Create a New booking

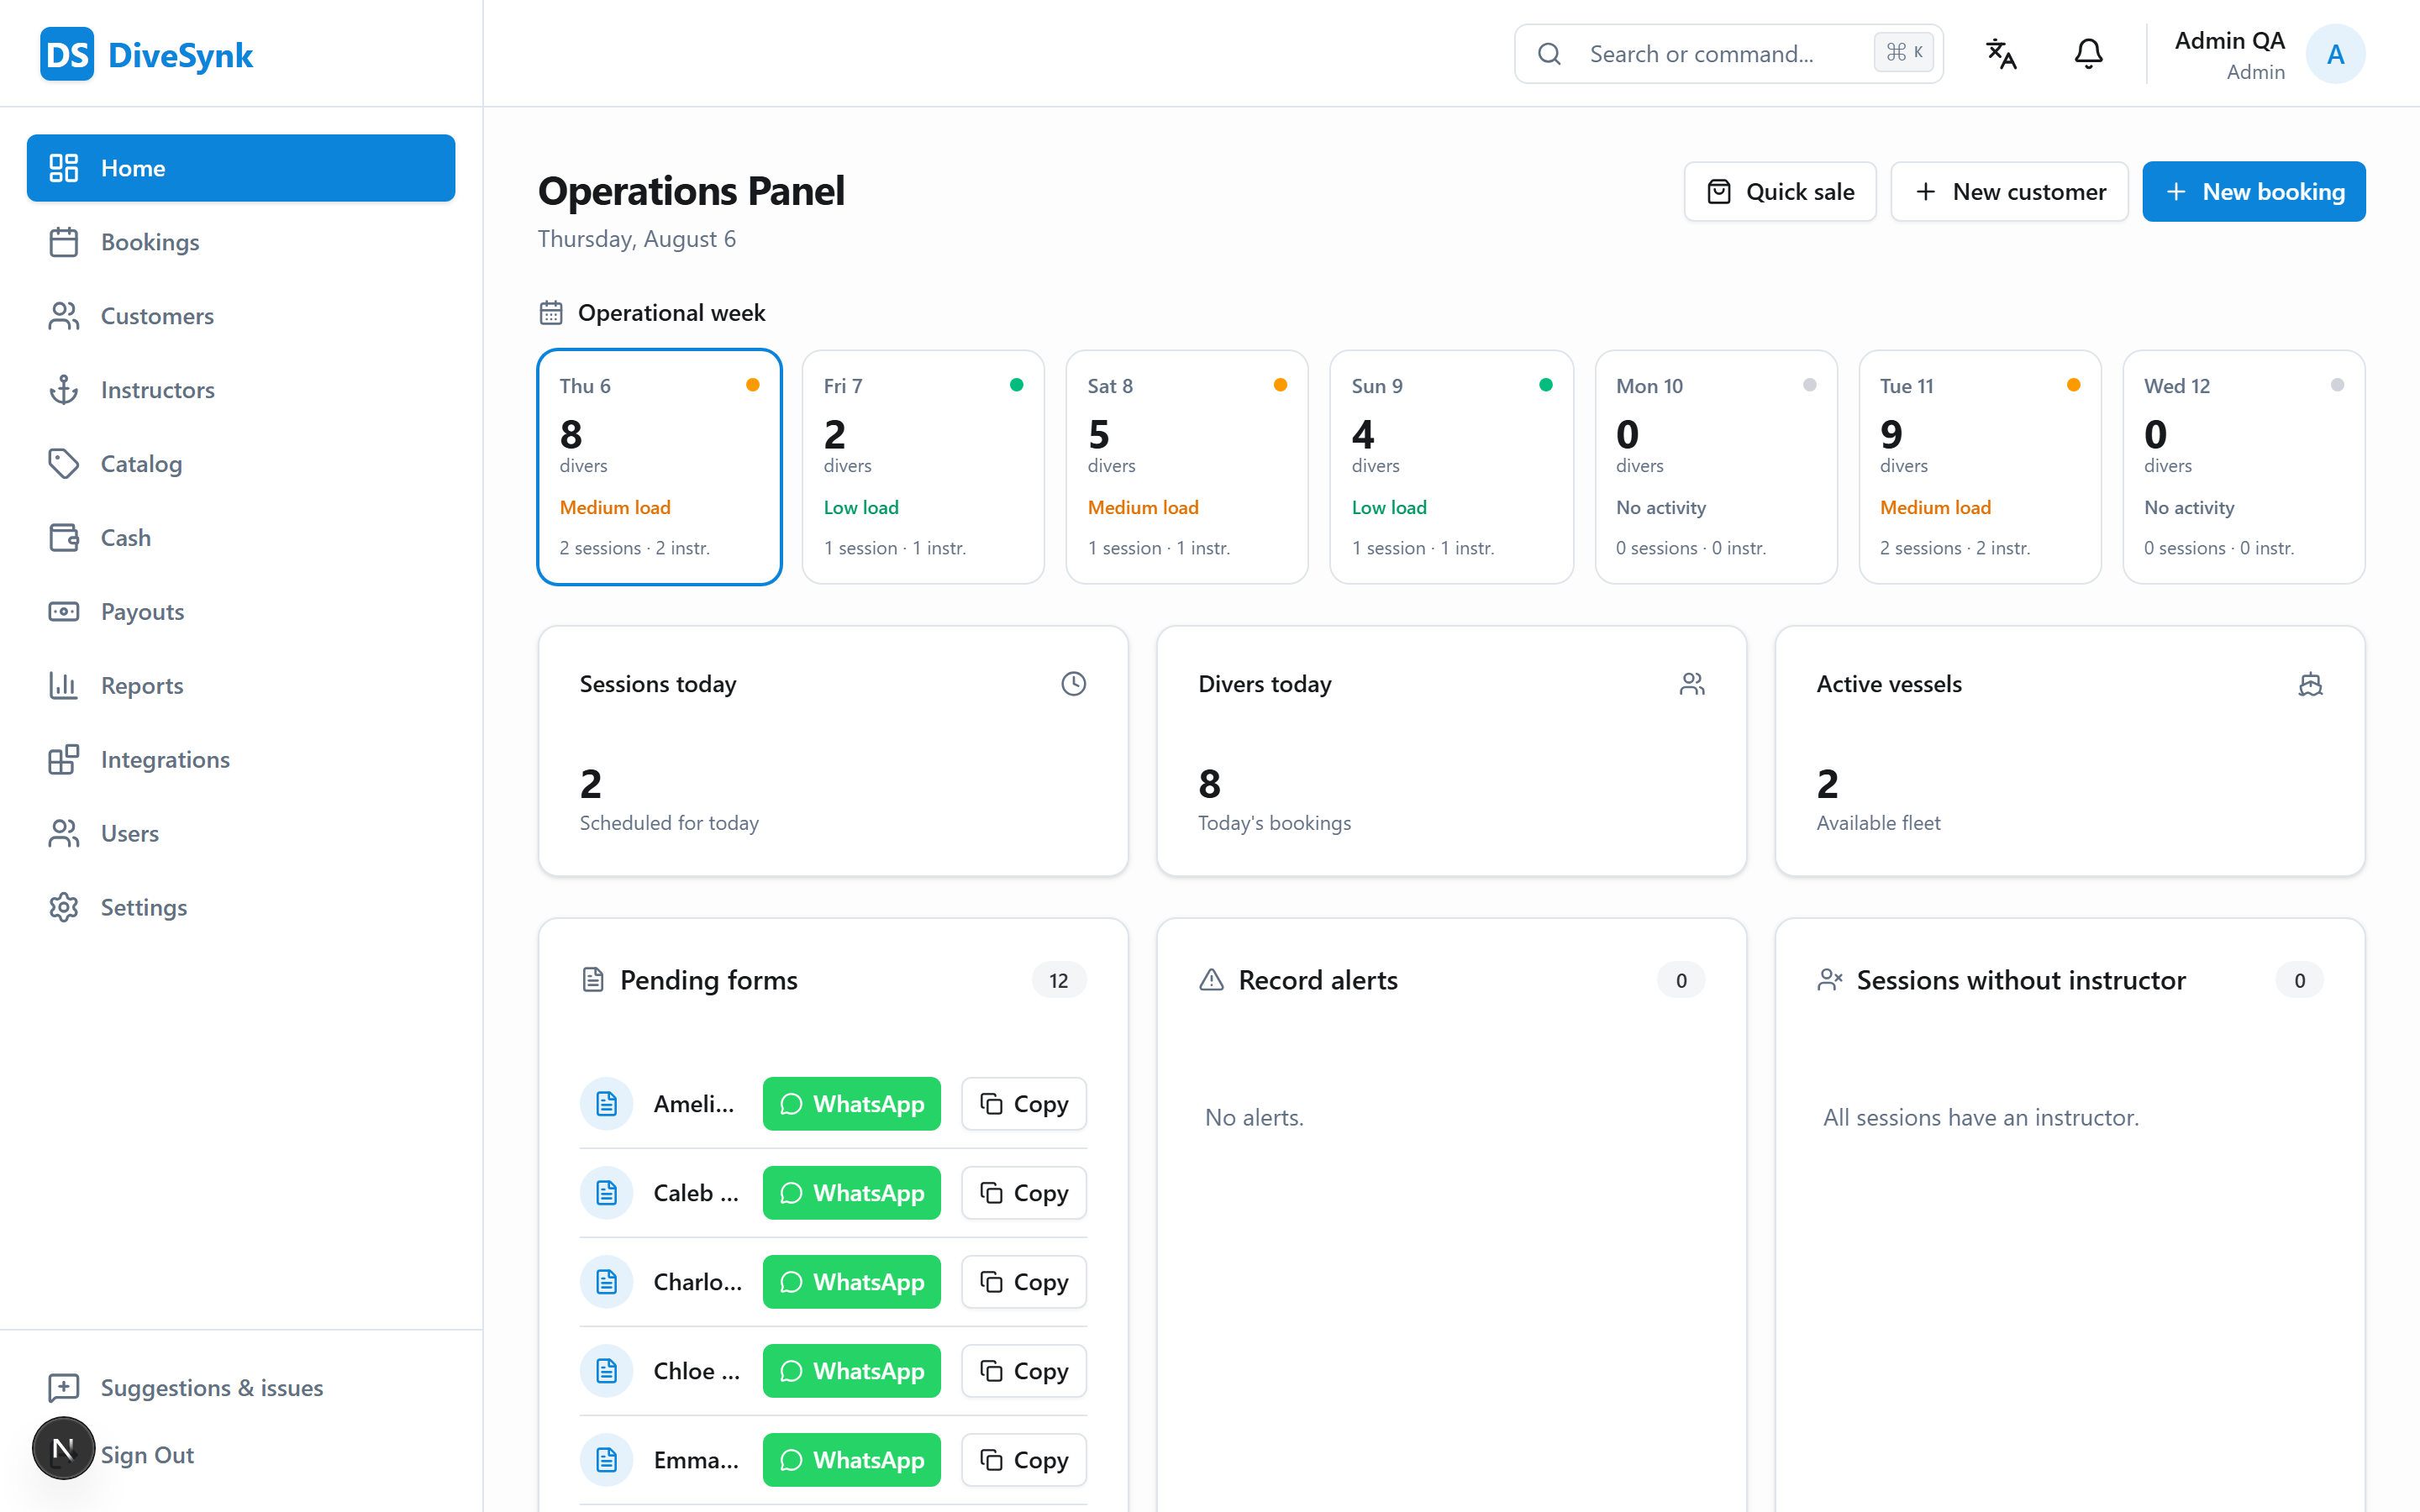[x=2253, y=192]
